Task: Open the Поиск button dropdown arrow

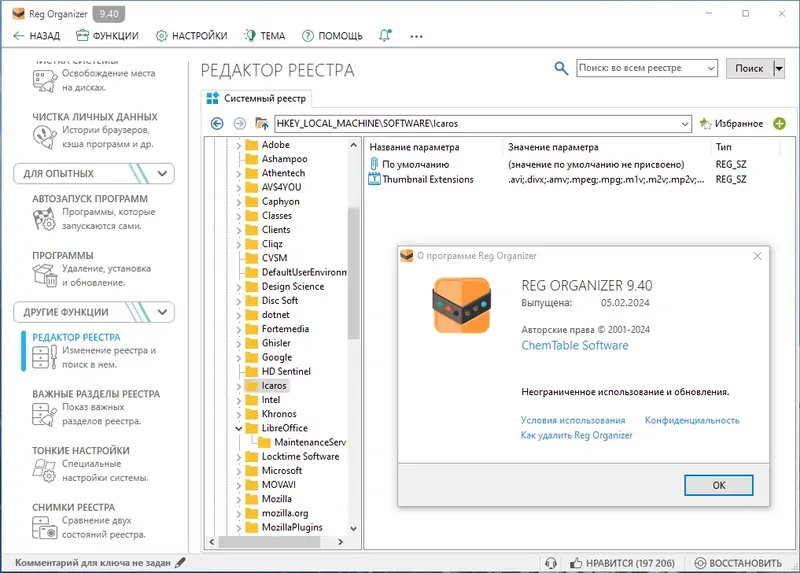Action: [779, 68]
